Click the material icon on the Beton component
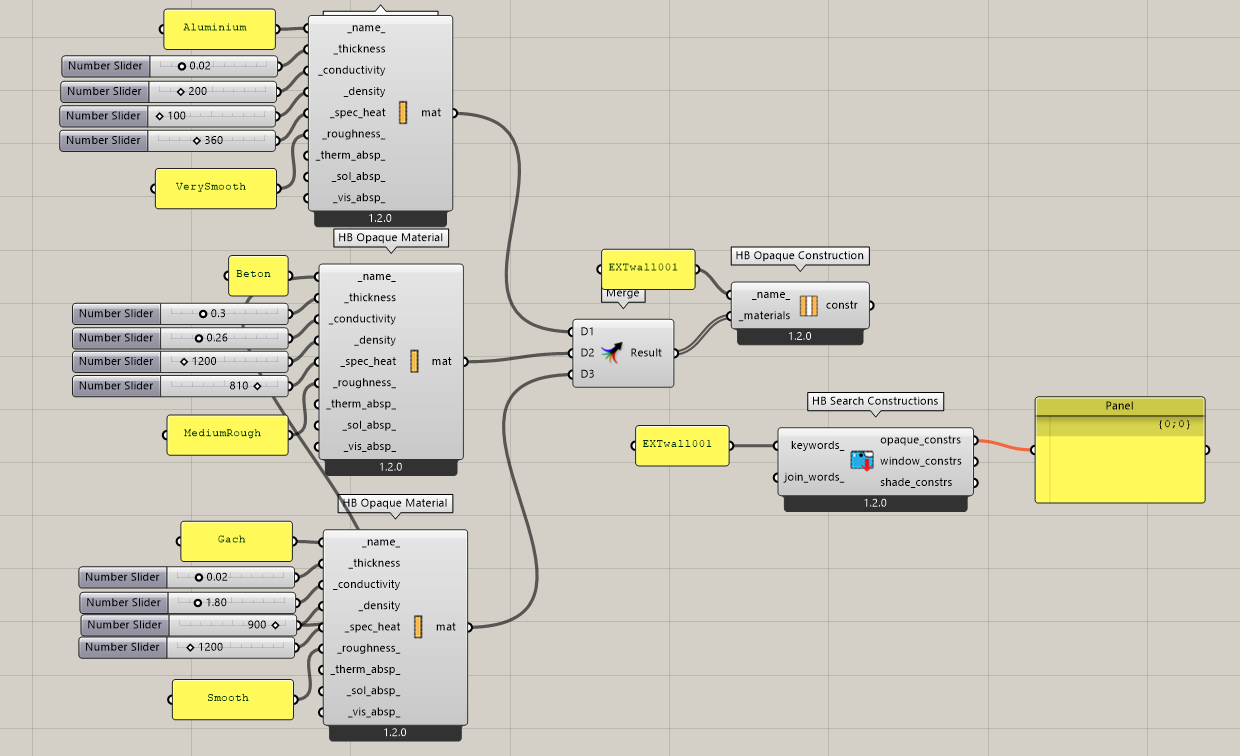Viewport: 1240px width, 756px height. pos(413,361)
